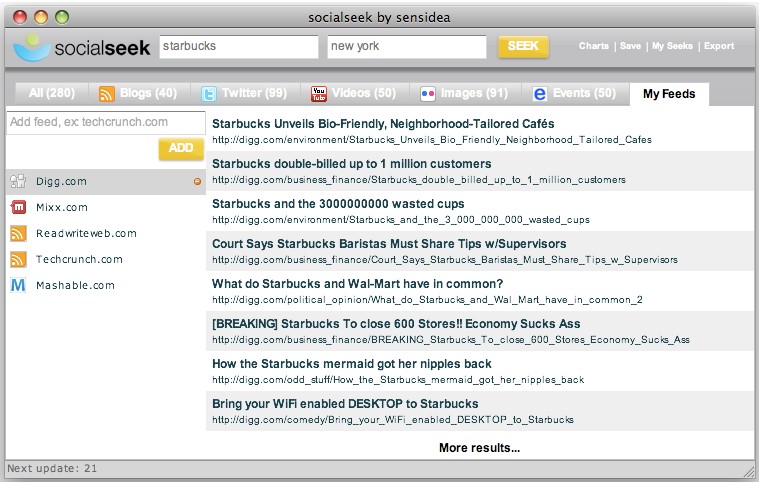759x483 pixels.
Task: Click the digg.com wasted_cups URL
Action: point(401,220)
